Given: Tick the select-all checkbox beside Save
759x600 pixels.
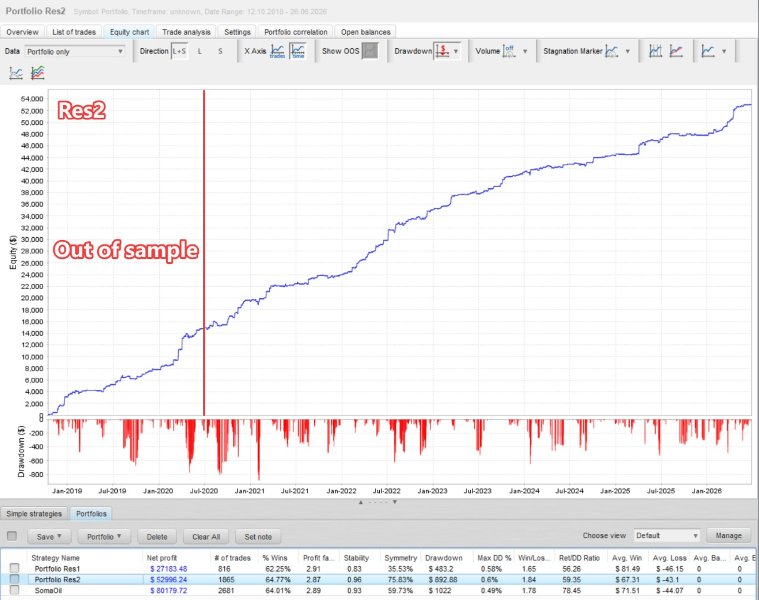Looking at the screenshot, I should [x=12, y=536].
